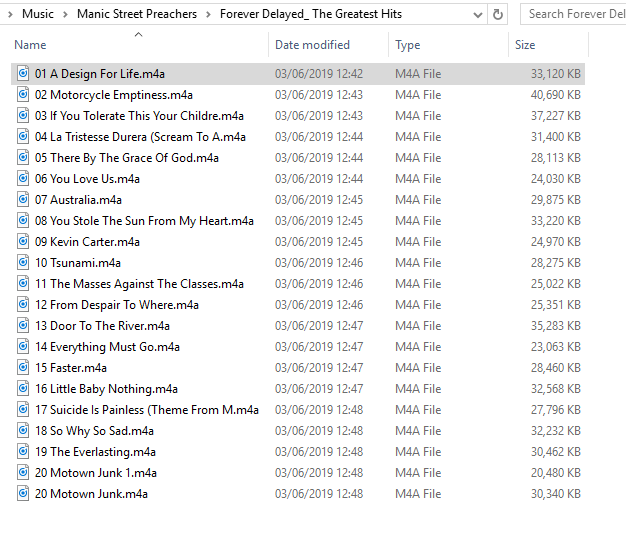
Task: Click size value 37,227 KB
Action: click(555, 116)
